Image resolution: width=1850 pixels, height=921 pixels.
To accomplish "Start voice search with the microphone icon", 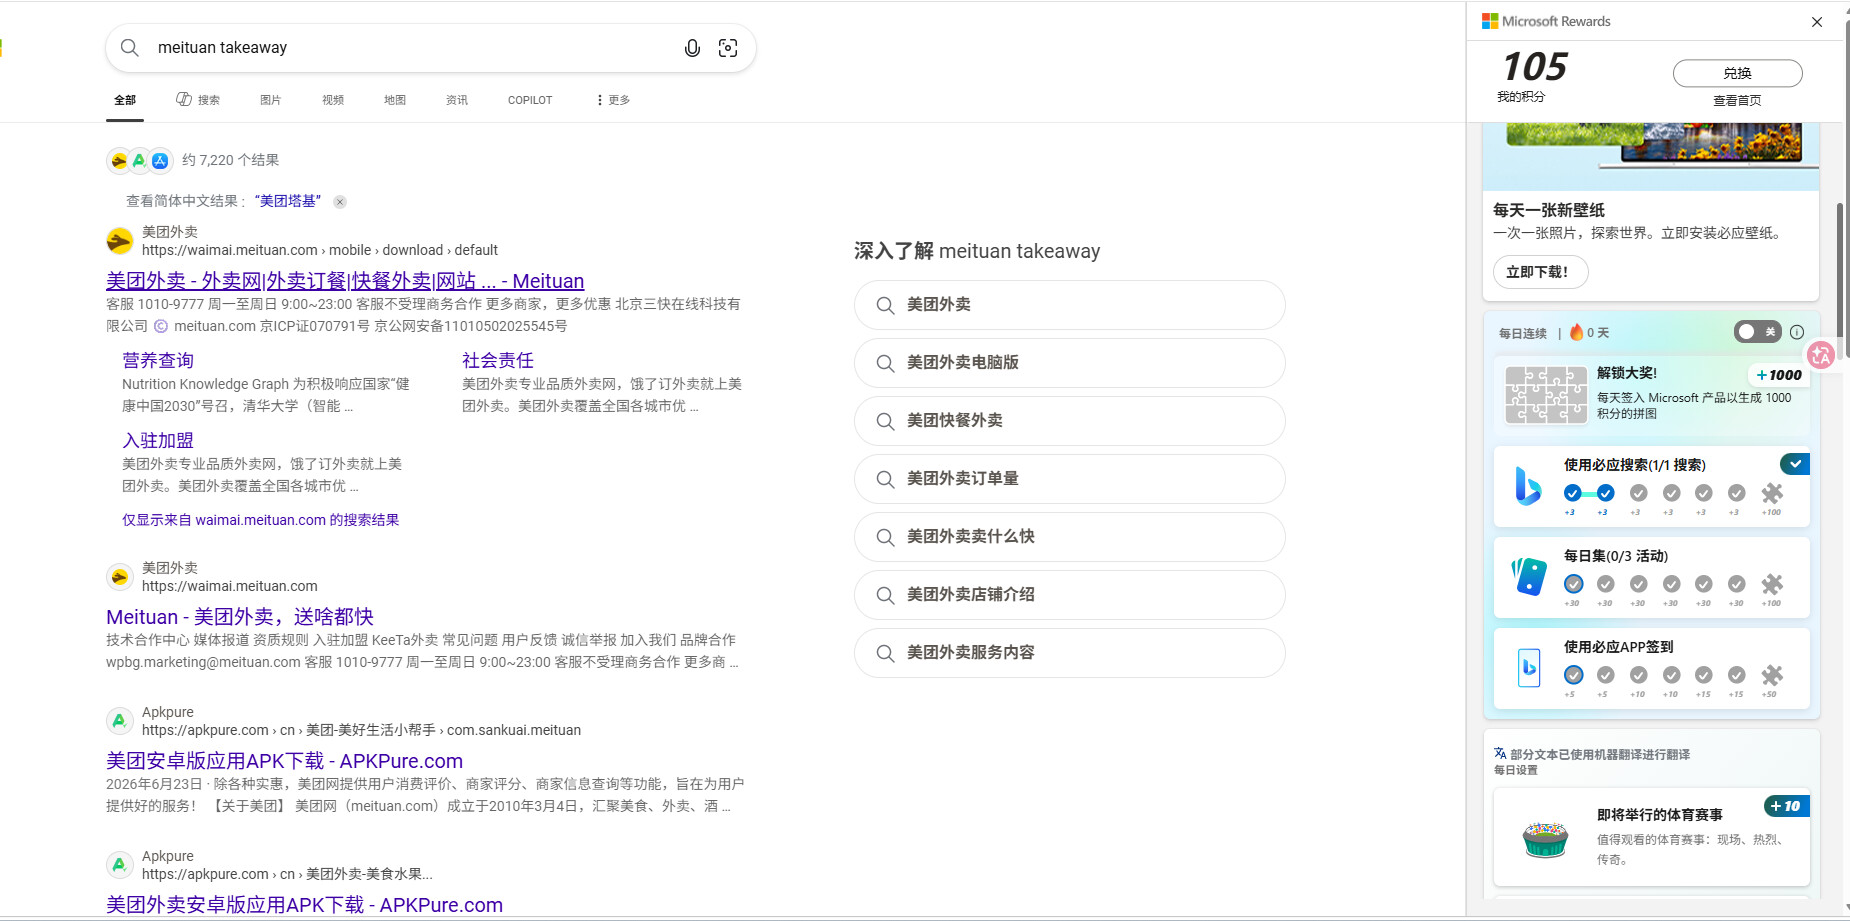I will (x=692, y=48).
